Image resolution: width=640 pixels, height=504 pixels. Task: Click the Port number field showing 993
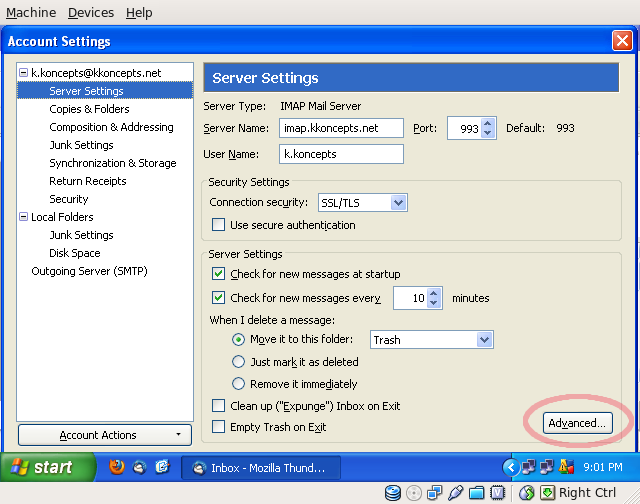click(465, 128)
